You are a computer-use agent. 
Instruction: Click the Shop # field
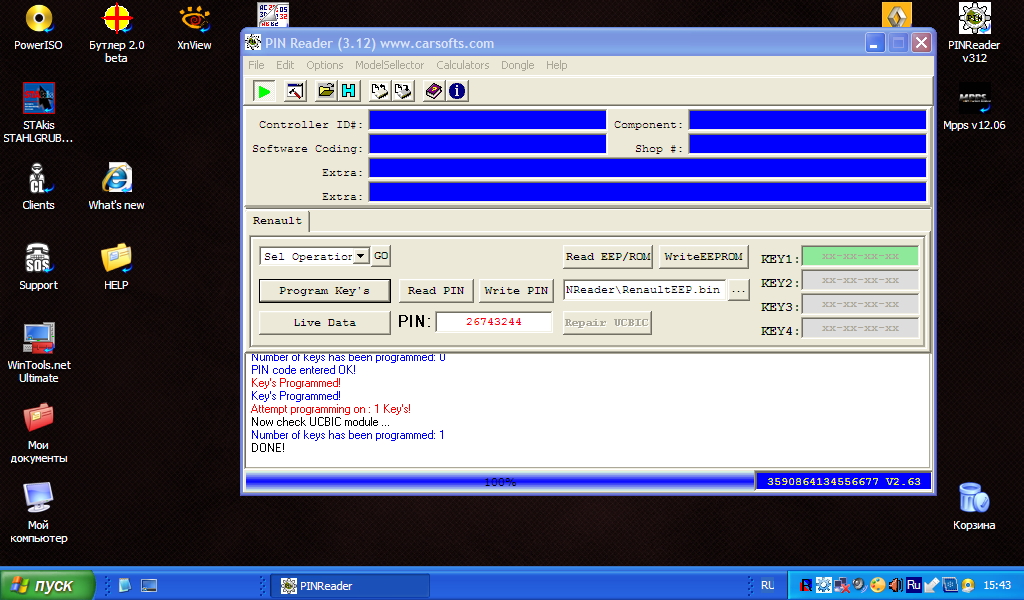(x=808, y=144)
